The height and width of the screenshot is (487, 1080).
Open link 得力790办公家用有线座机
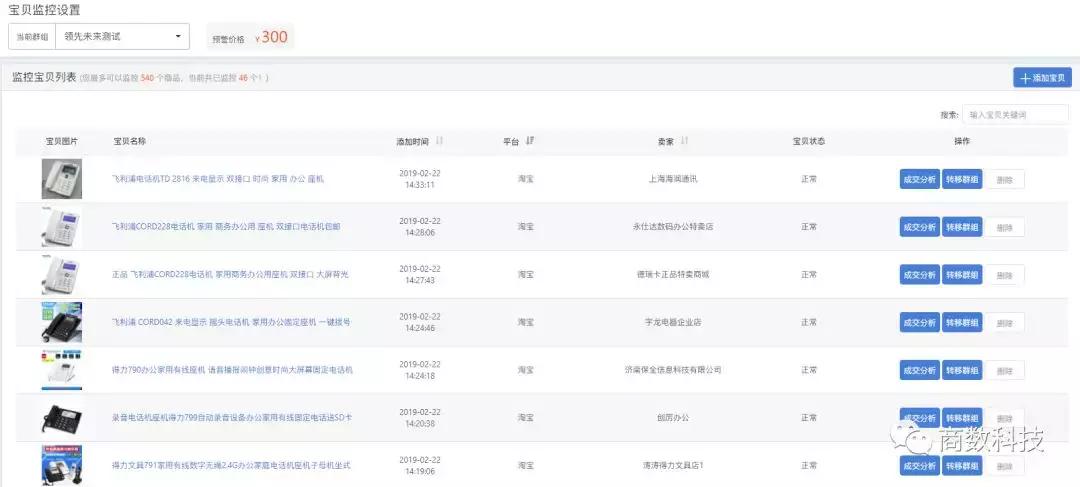pyautogui.click(x=232, y=370)
